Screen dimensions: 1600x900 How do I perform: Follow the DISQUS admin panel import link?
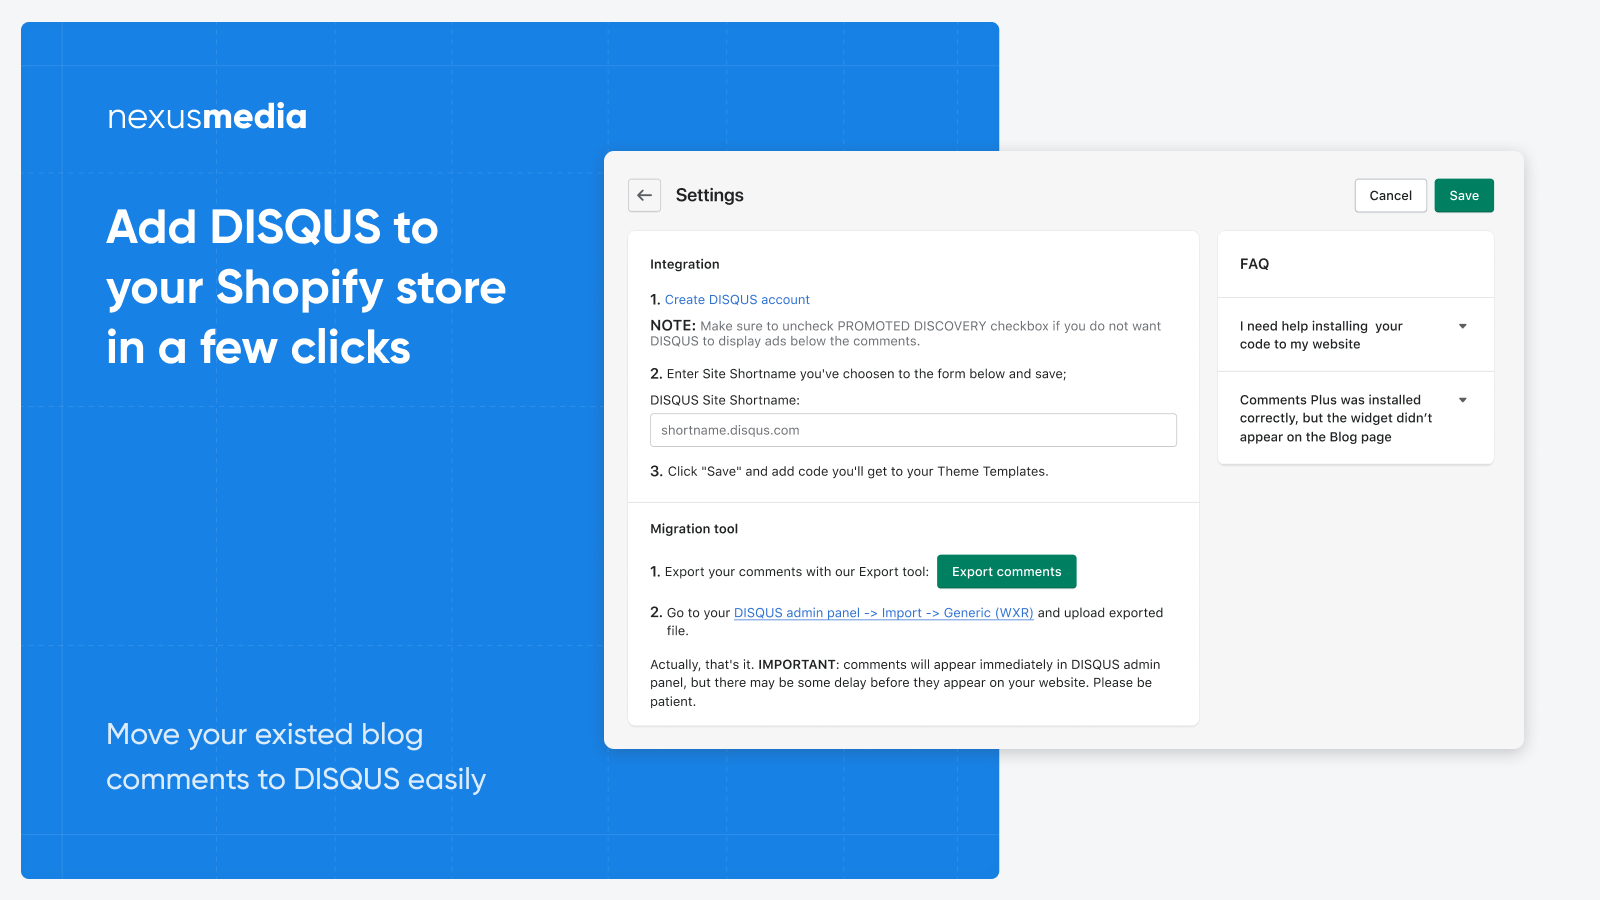(883, 612)
